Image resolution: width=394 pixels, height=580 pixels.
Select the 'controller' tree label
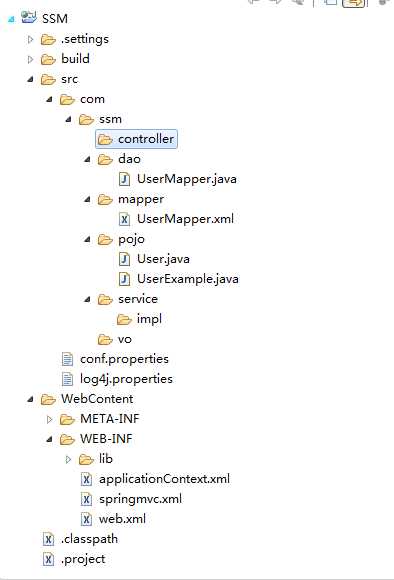click(x=146, y=139)
